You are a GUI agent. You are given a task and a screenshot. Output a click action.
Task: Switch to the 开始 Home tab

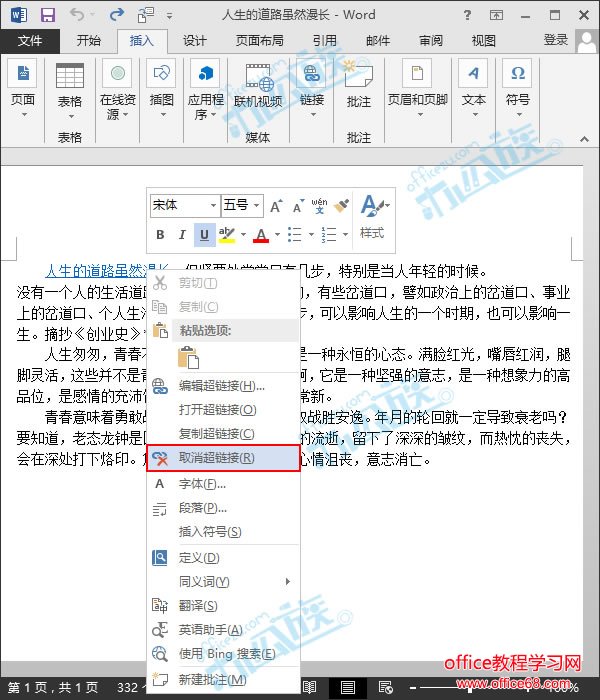point(88,41)
